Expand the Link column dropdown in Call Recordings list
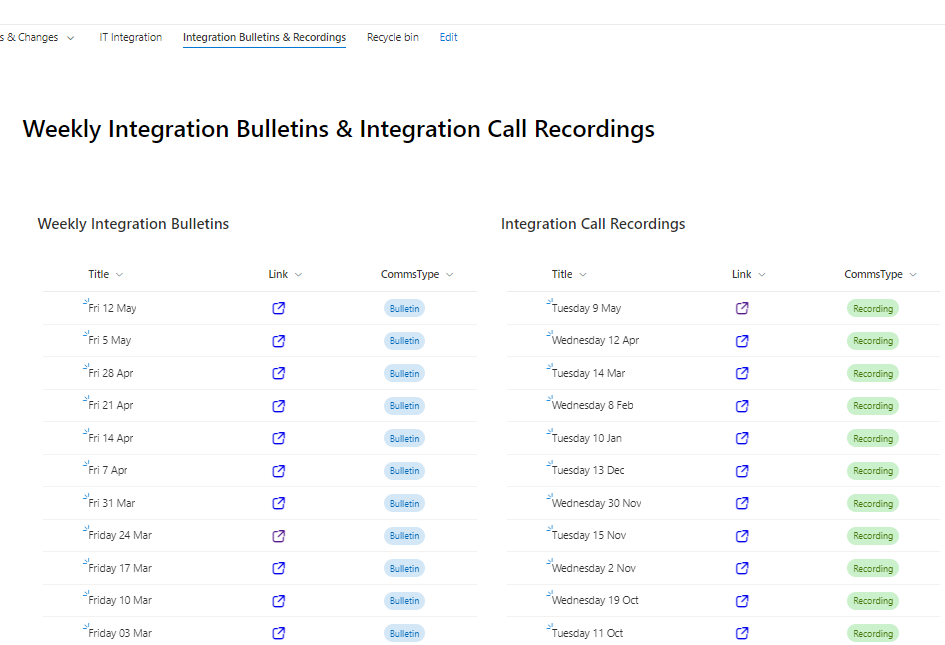Screen dimensions: 945x645 coord(762,275)
